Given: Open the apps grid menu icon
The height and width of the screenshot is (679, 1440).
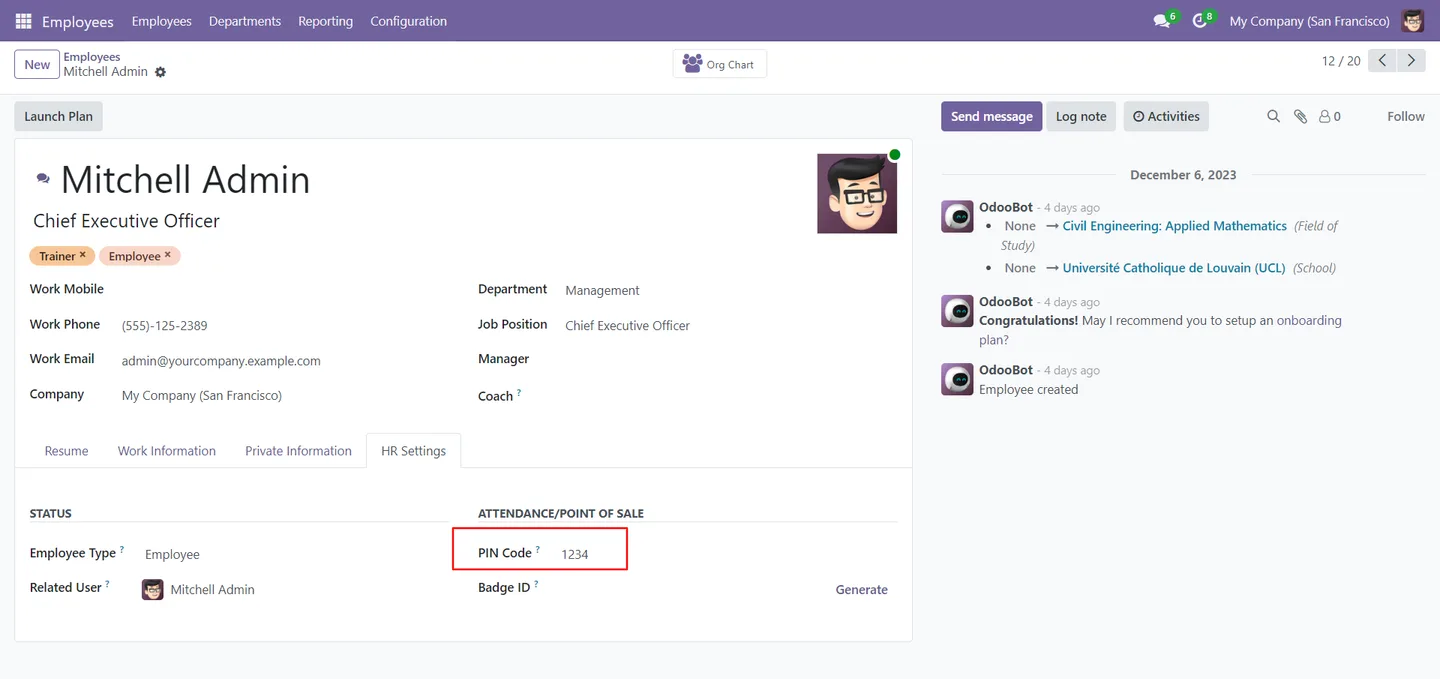Looking at the screenshot, I should point(24,21).
